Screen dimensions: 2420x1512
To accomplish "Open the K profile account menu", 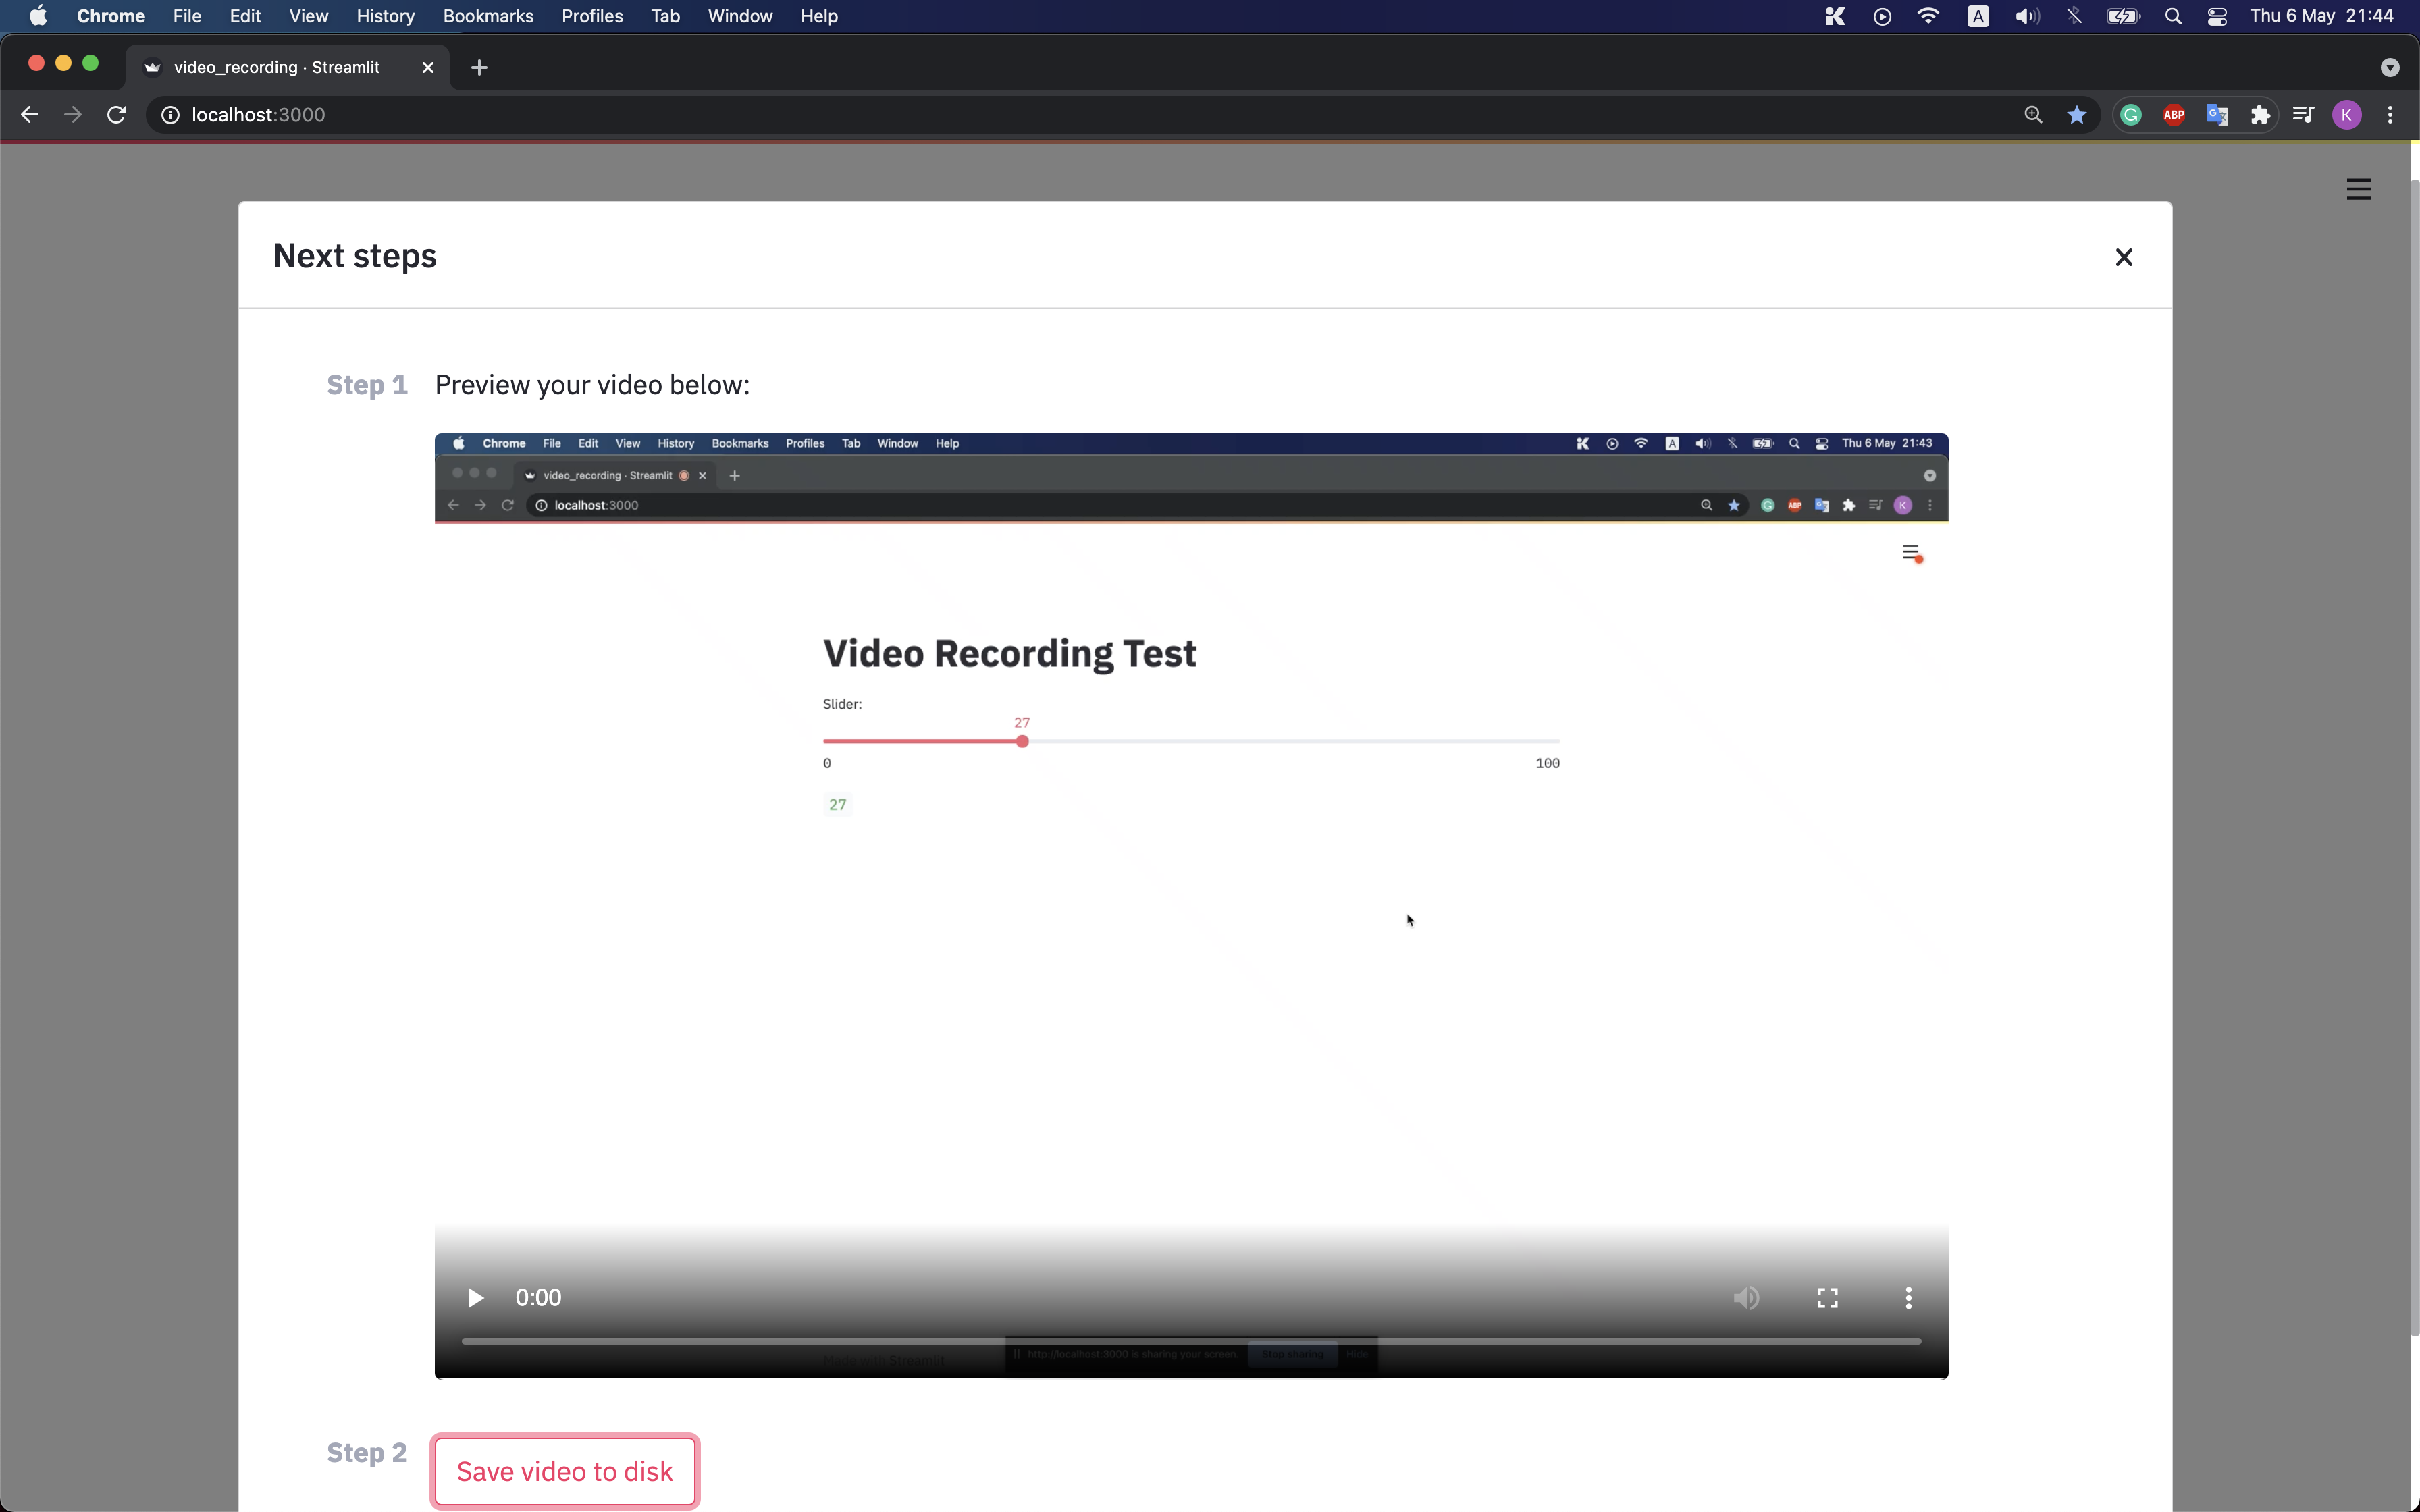I will point(2347,114).
